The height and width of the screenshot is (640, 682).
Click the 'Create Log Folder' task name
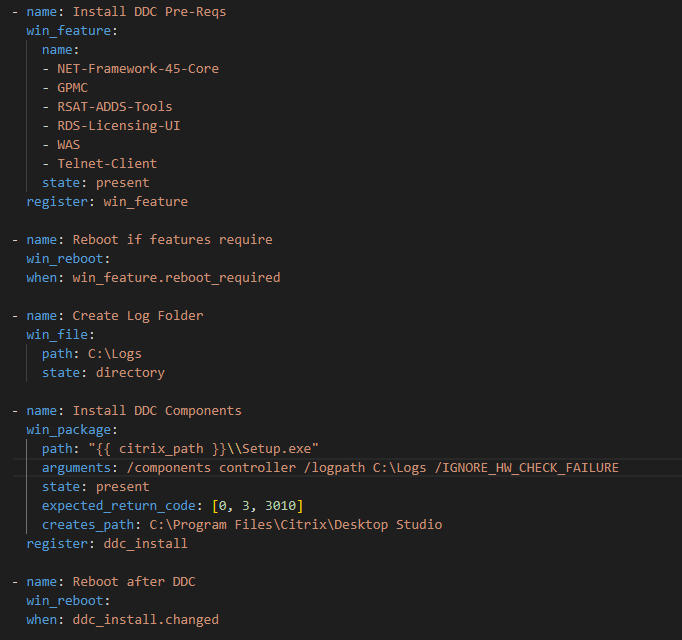(138, 316)
